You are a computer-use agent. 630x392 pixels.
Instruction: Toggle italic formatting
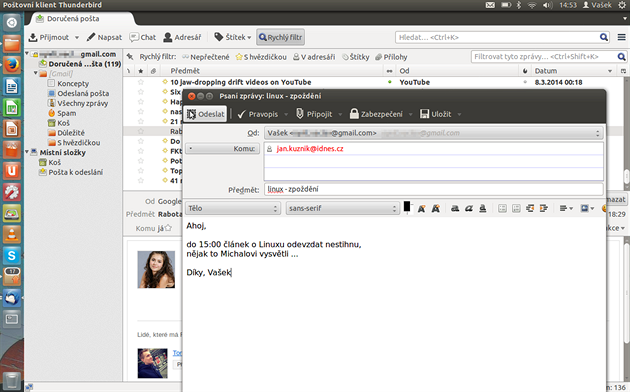pyautogui.click(x=469, y=208)
